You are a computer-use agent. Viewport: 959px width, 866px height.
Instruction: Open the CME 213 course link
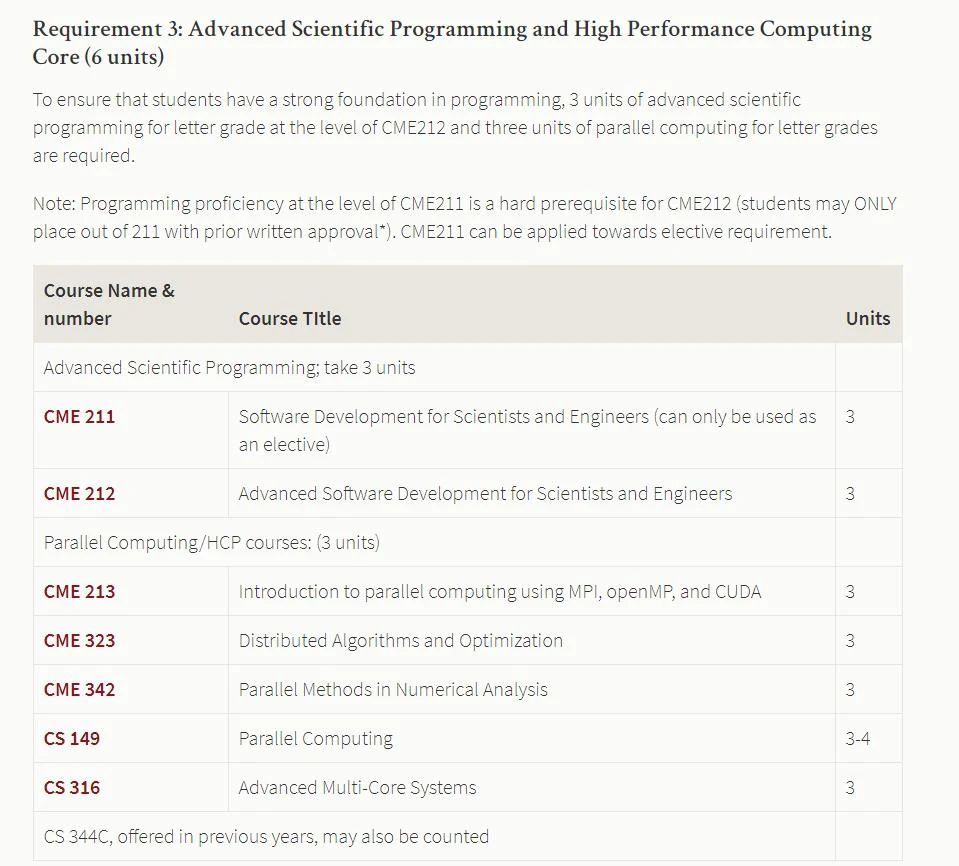point(80,591)
